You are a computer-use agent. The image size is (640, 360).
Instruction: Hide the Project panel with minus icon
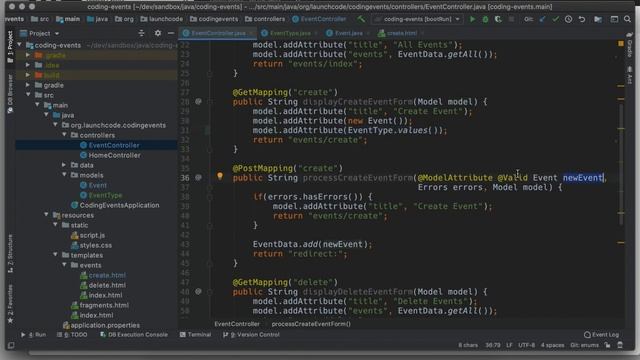pyautogui.click(x=171, y=33)
